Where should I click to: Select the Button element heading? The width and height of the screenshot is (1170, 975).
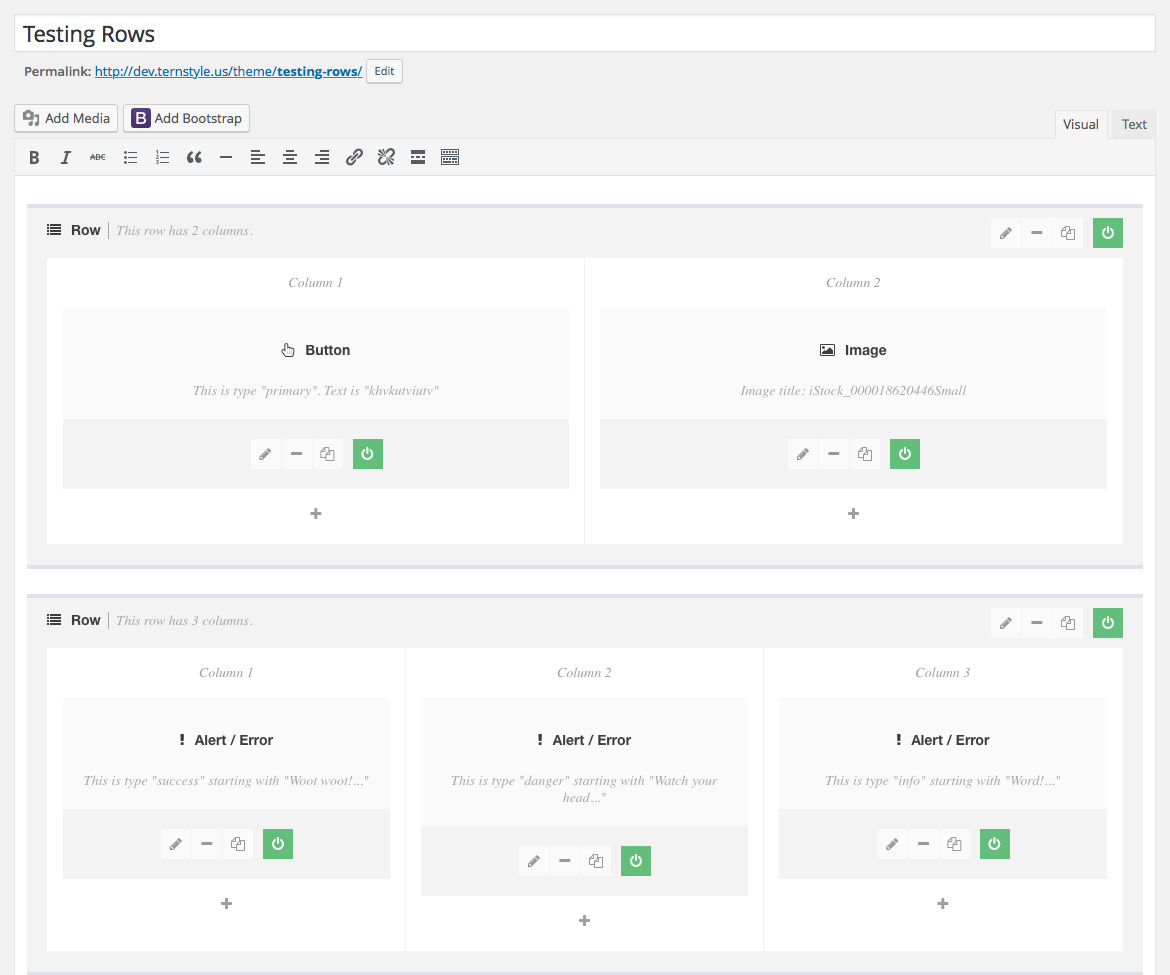point(316,350)
